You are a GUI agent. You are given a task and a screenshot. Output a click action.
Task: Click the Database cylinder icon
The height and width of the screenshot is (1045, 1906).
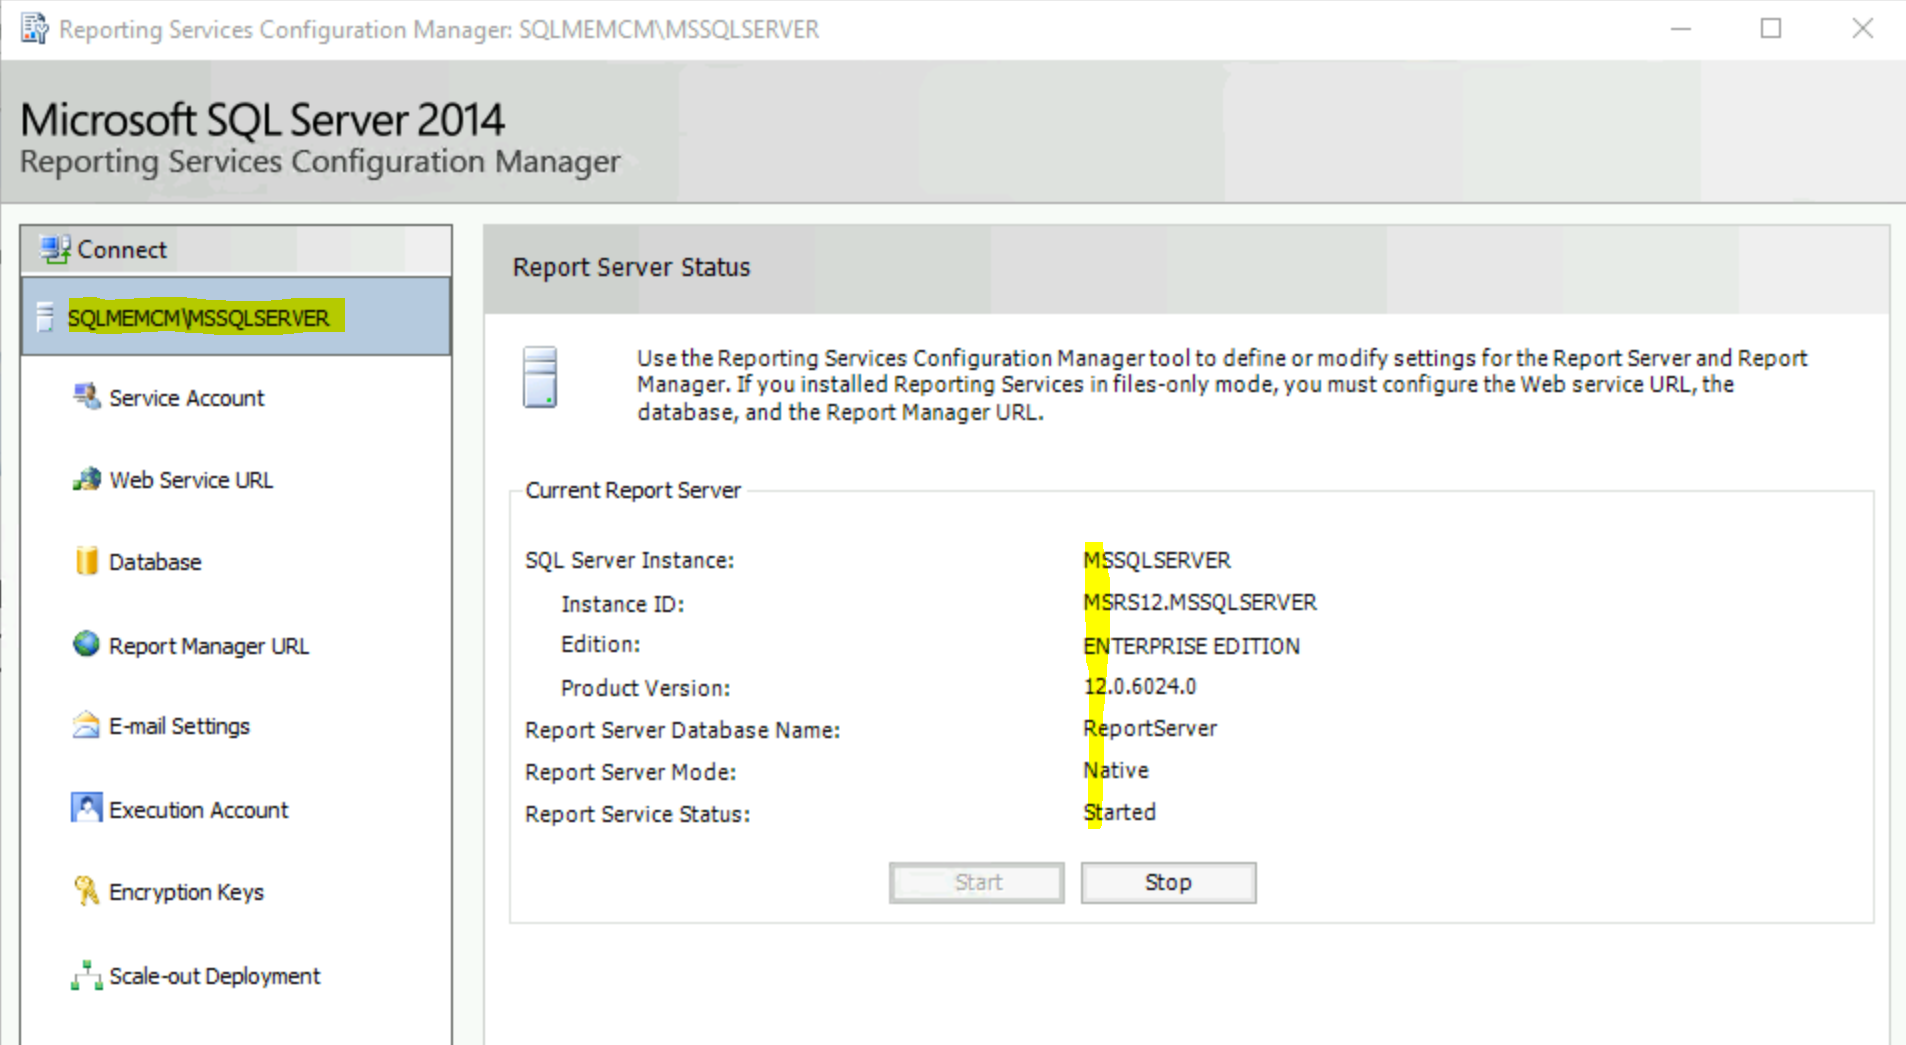87,561
